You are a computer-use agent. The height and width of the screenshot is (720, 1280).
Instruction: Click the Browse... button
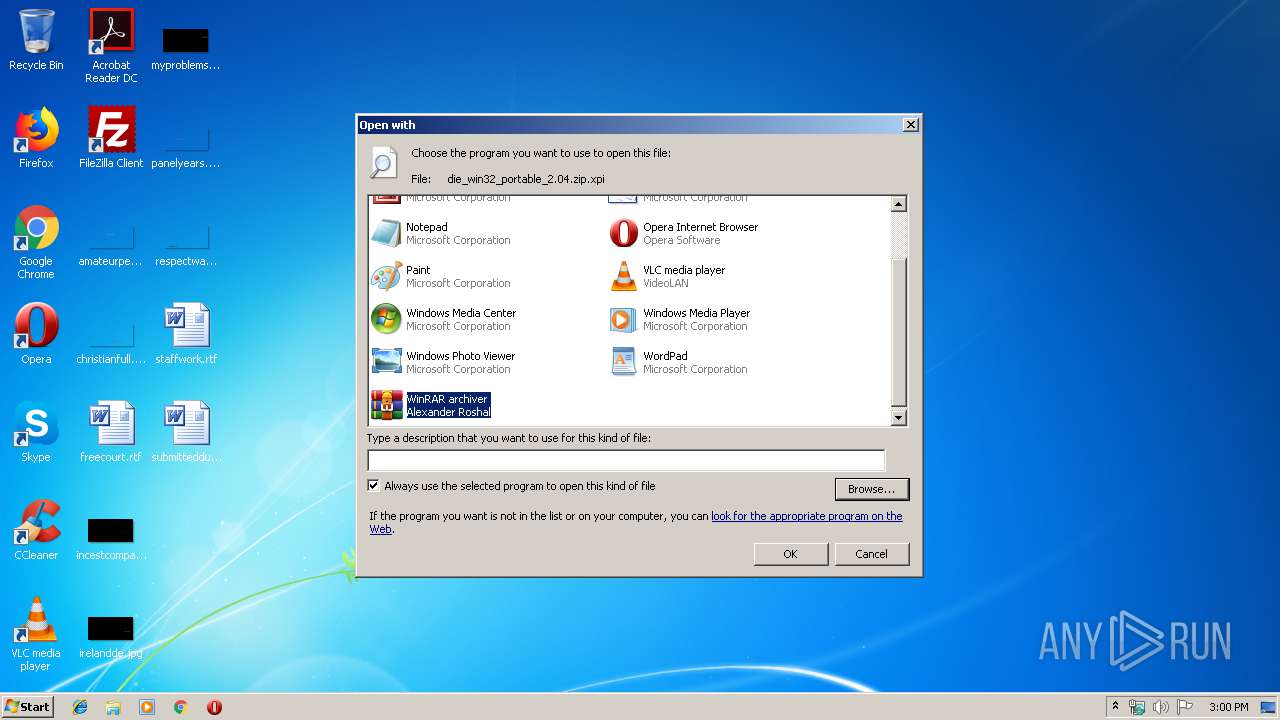tap(871, 489)
